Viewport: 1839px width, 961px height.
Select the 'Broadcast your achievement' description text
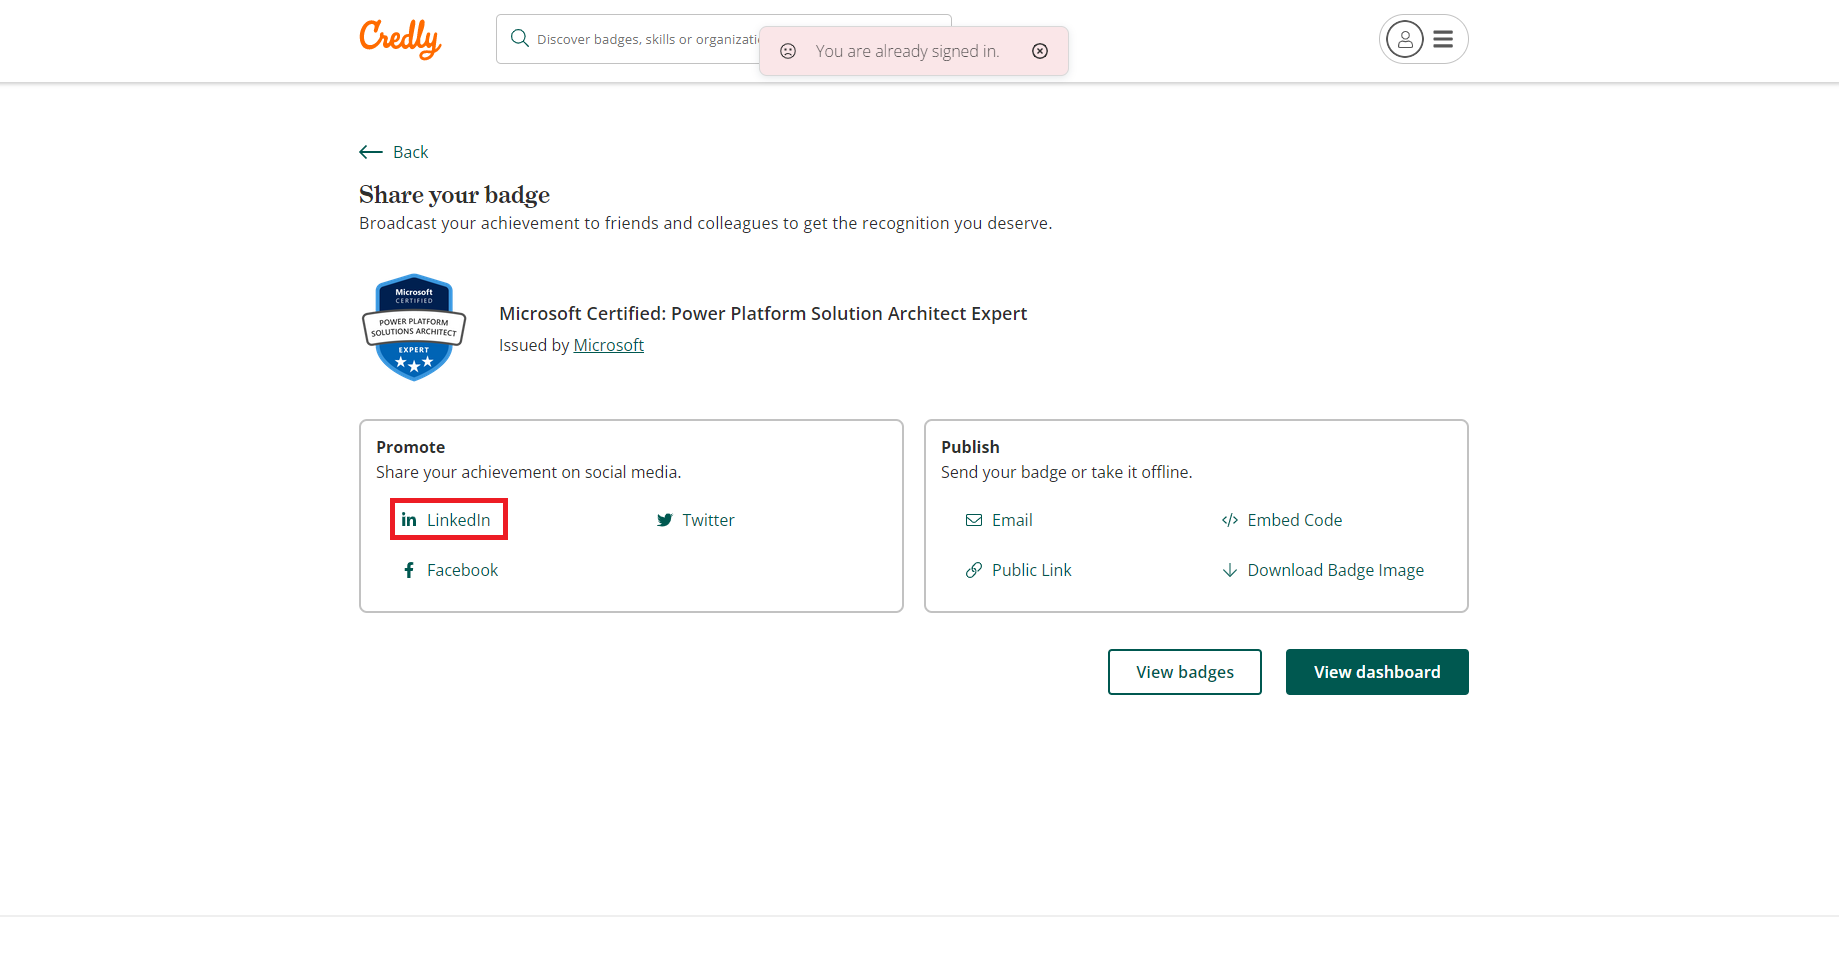[705, 223]
